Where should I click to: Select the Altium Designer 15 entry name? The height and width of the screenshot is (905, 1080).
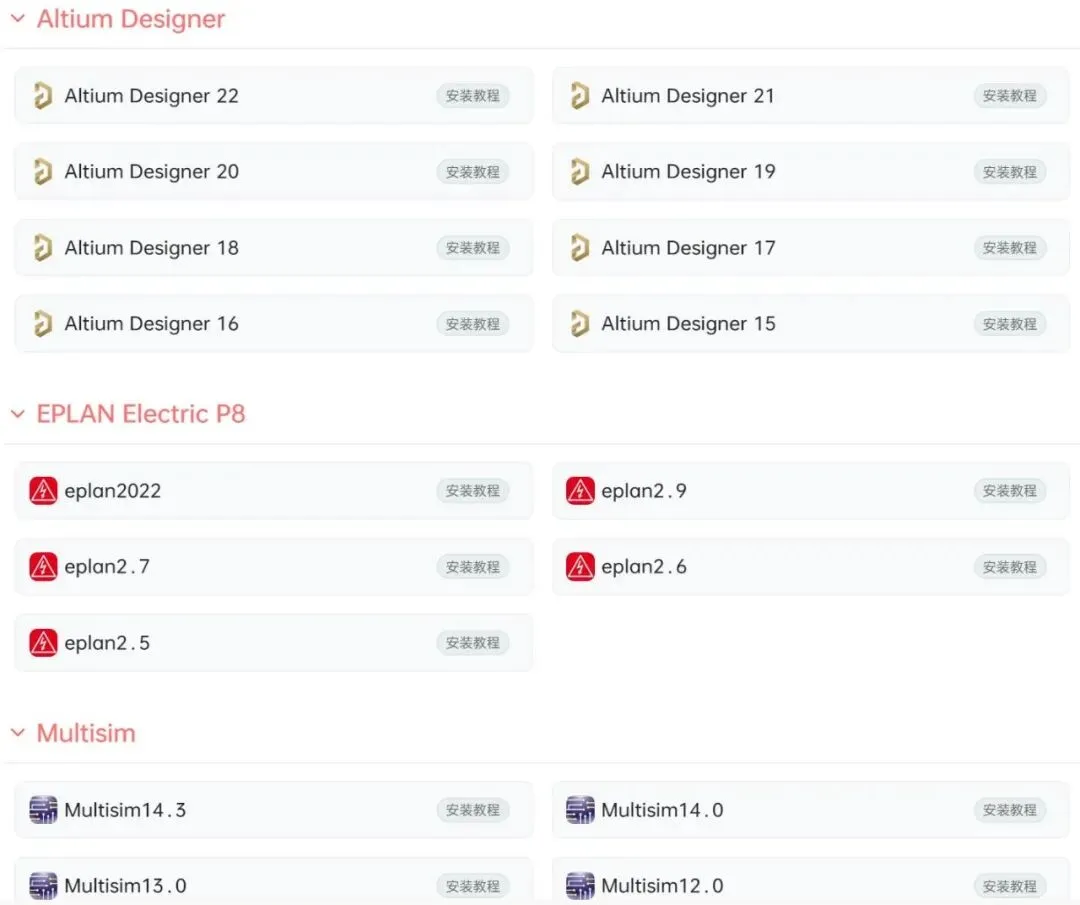(x=688, y=324)
